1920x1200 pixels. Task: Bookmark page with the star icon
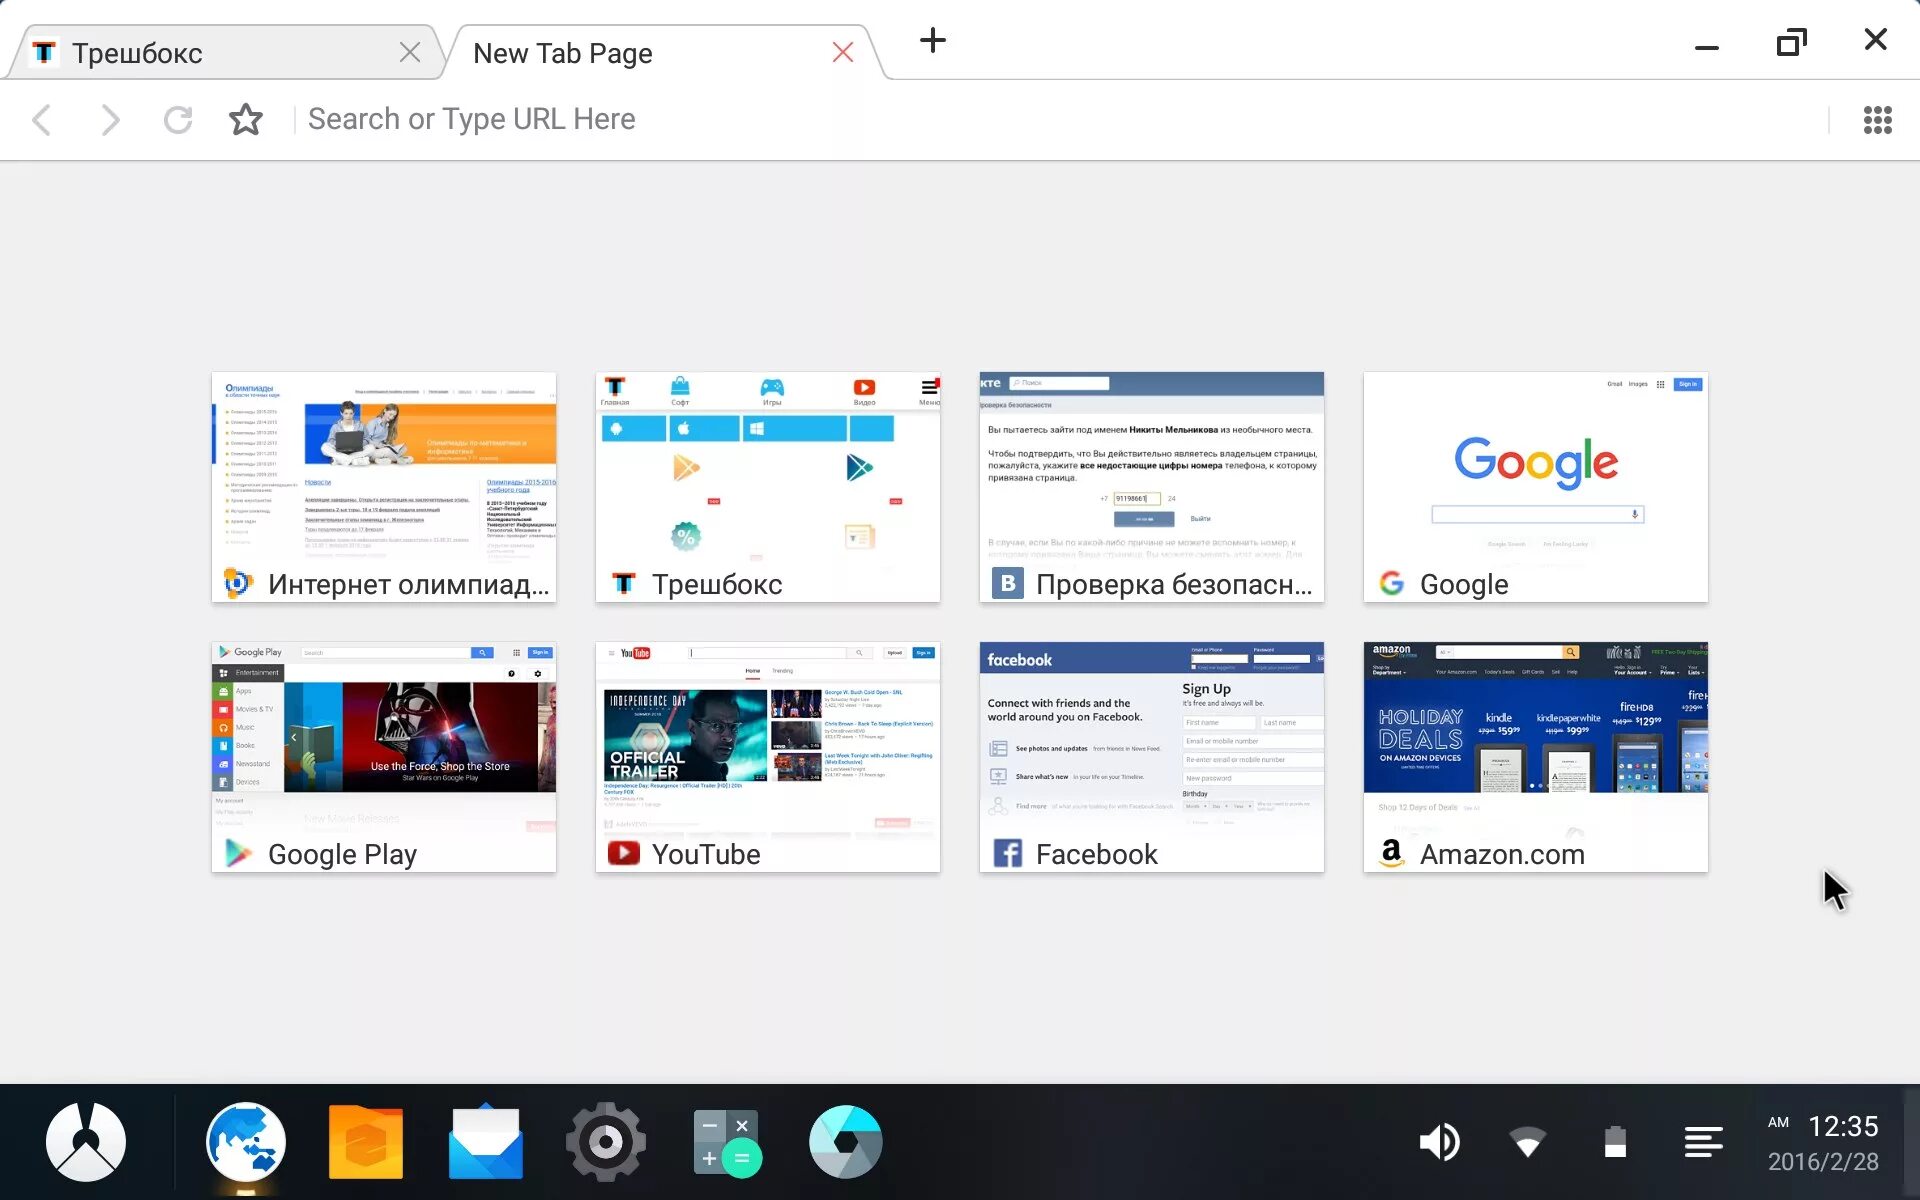tap(246, 120)
